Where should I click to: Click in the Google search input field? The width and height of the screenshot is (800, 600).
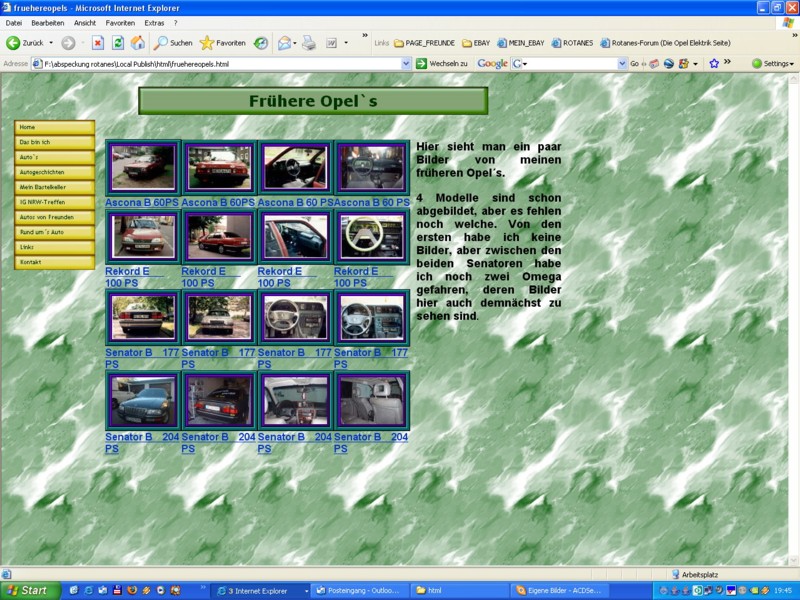pos(570,63)
